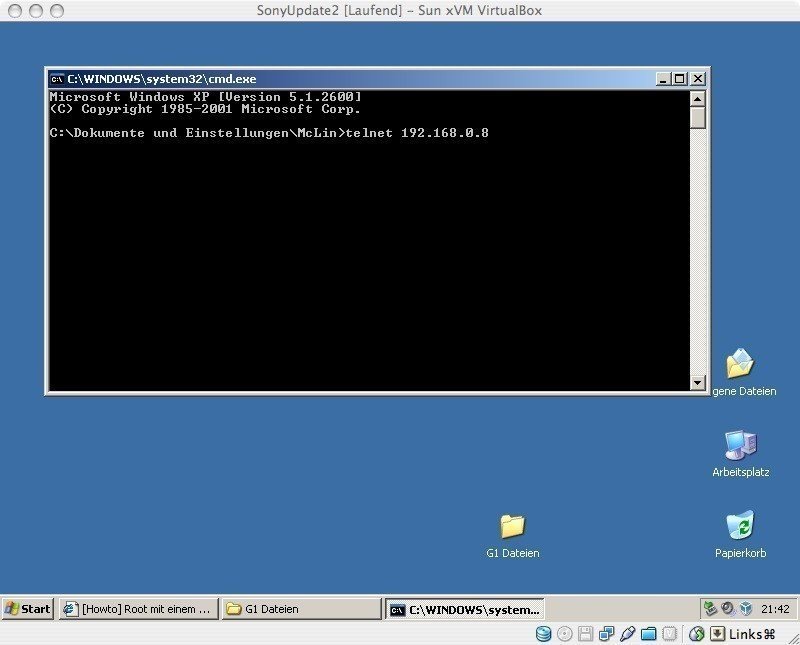The image size is (800, 645).
Task: Click the yellow minimize button of VirtualBox window
Action: 36,11
